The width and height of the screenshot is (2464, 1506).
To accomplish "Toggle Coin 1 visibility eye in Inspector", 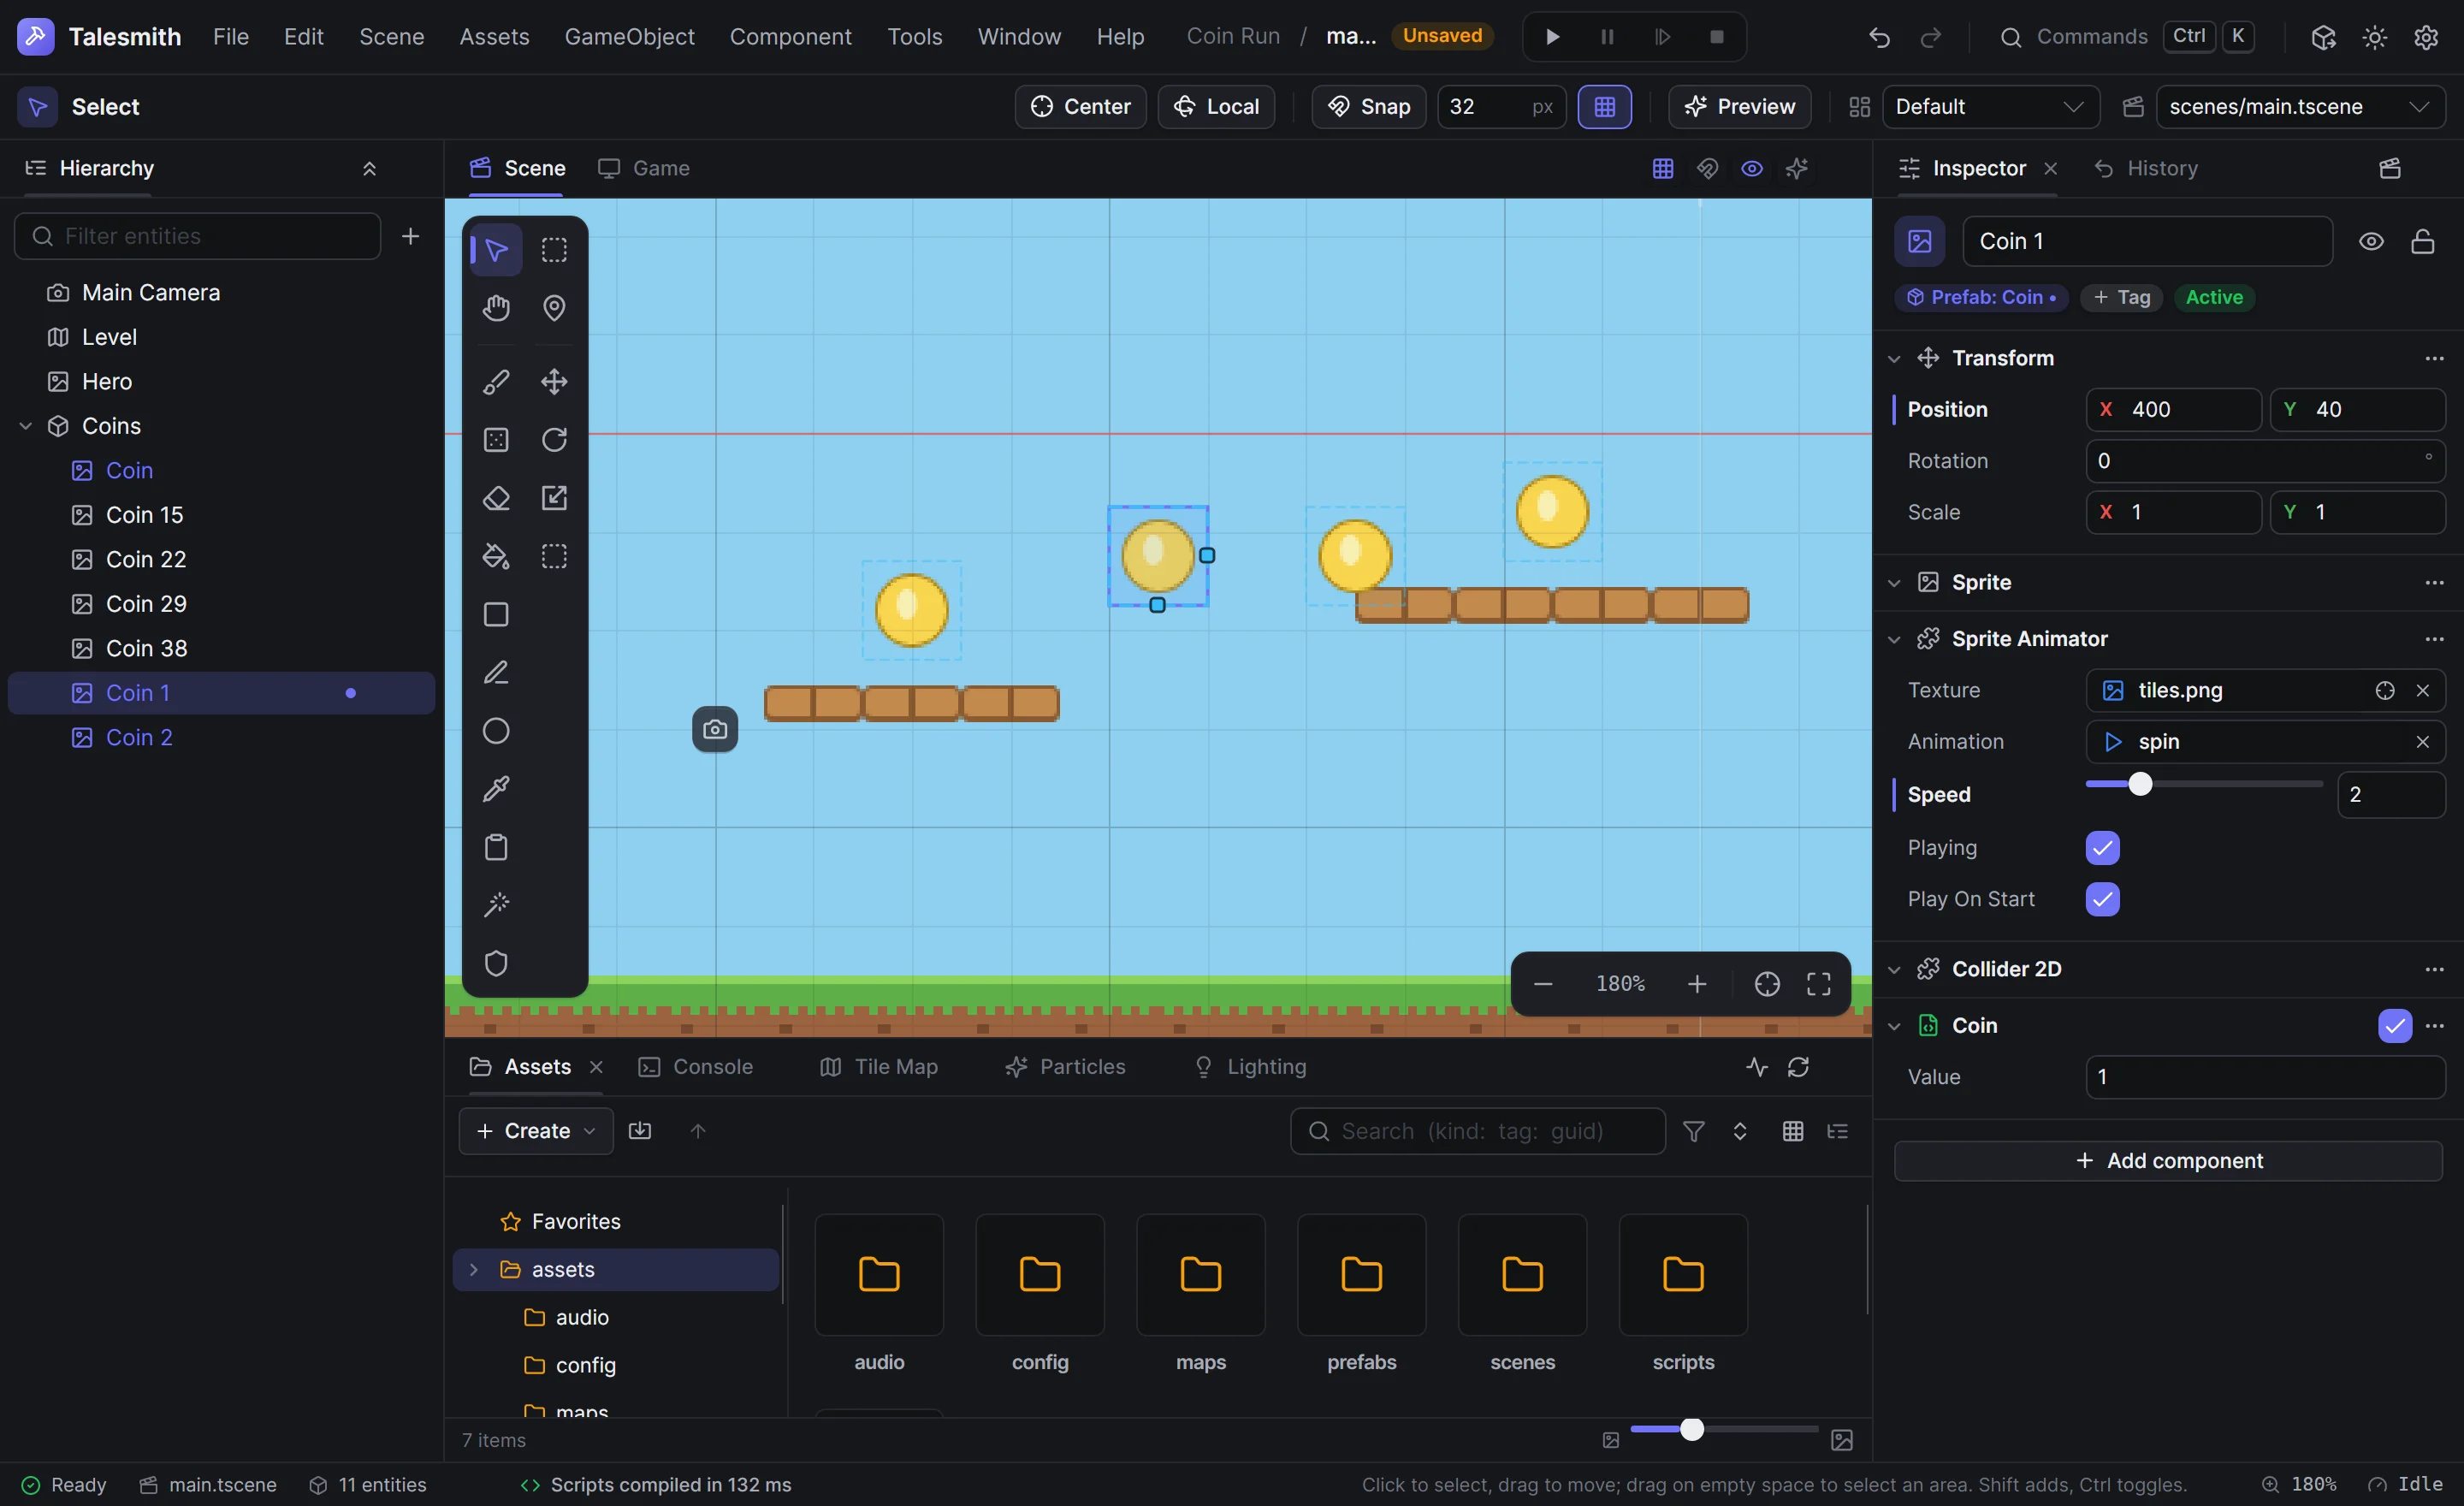I will (x=2371, y=241).
